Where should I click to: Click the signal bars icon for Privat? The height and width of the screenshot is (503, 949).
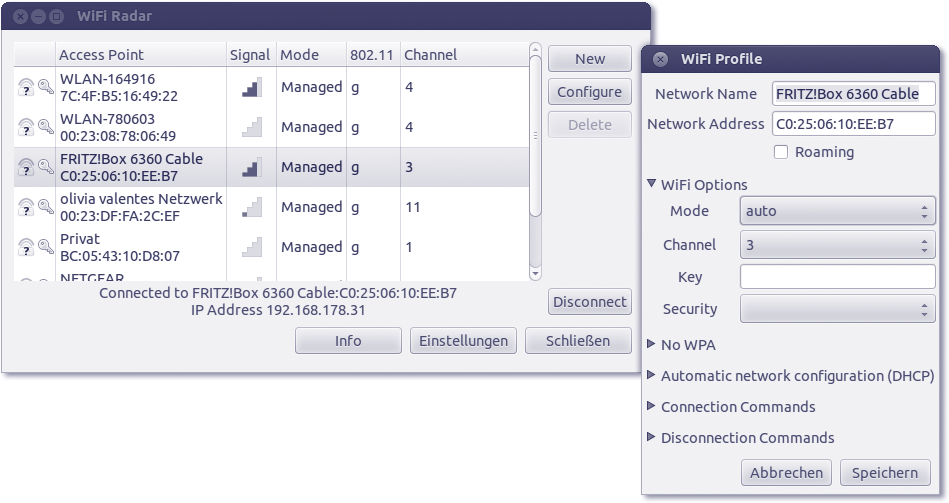click(x=251, y=247)
